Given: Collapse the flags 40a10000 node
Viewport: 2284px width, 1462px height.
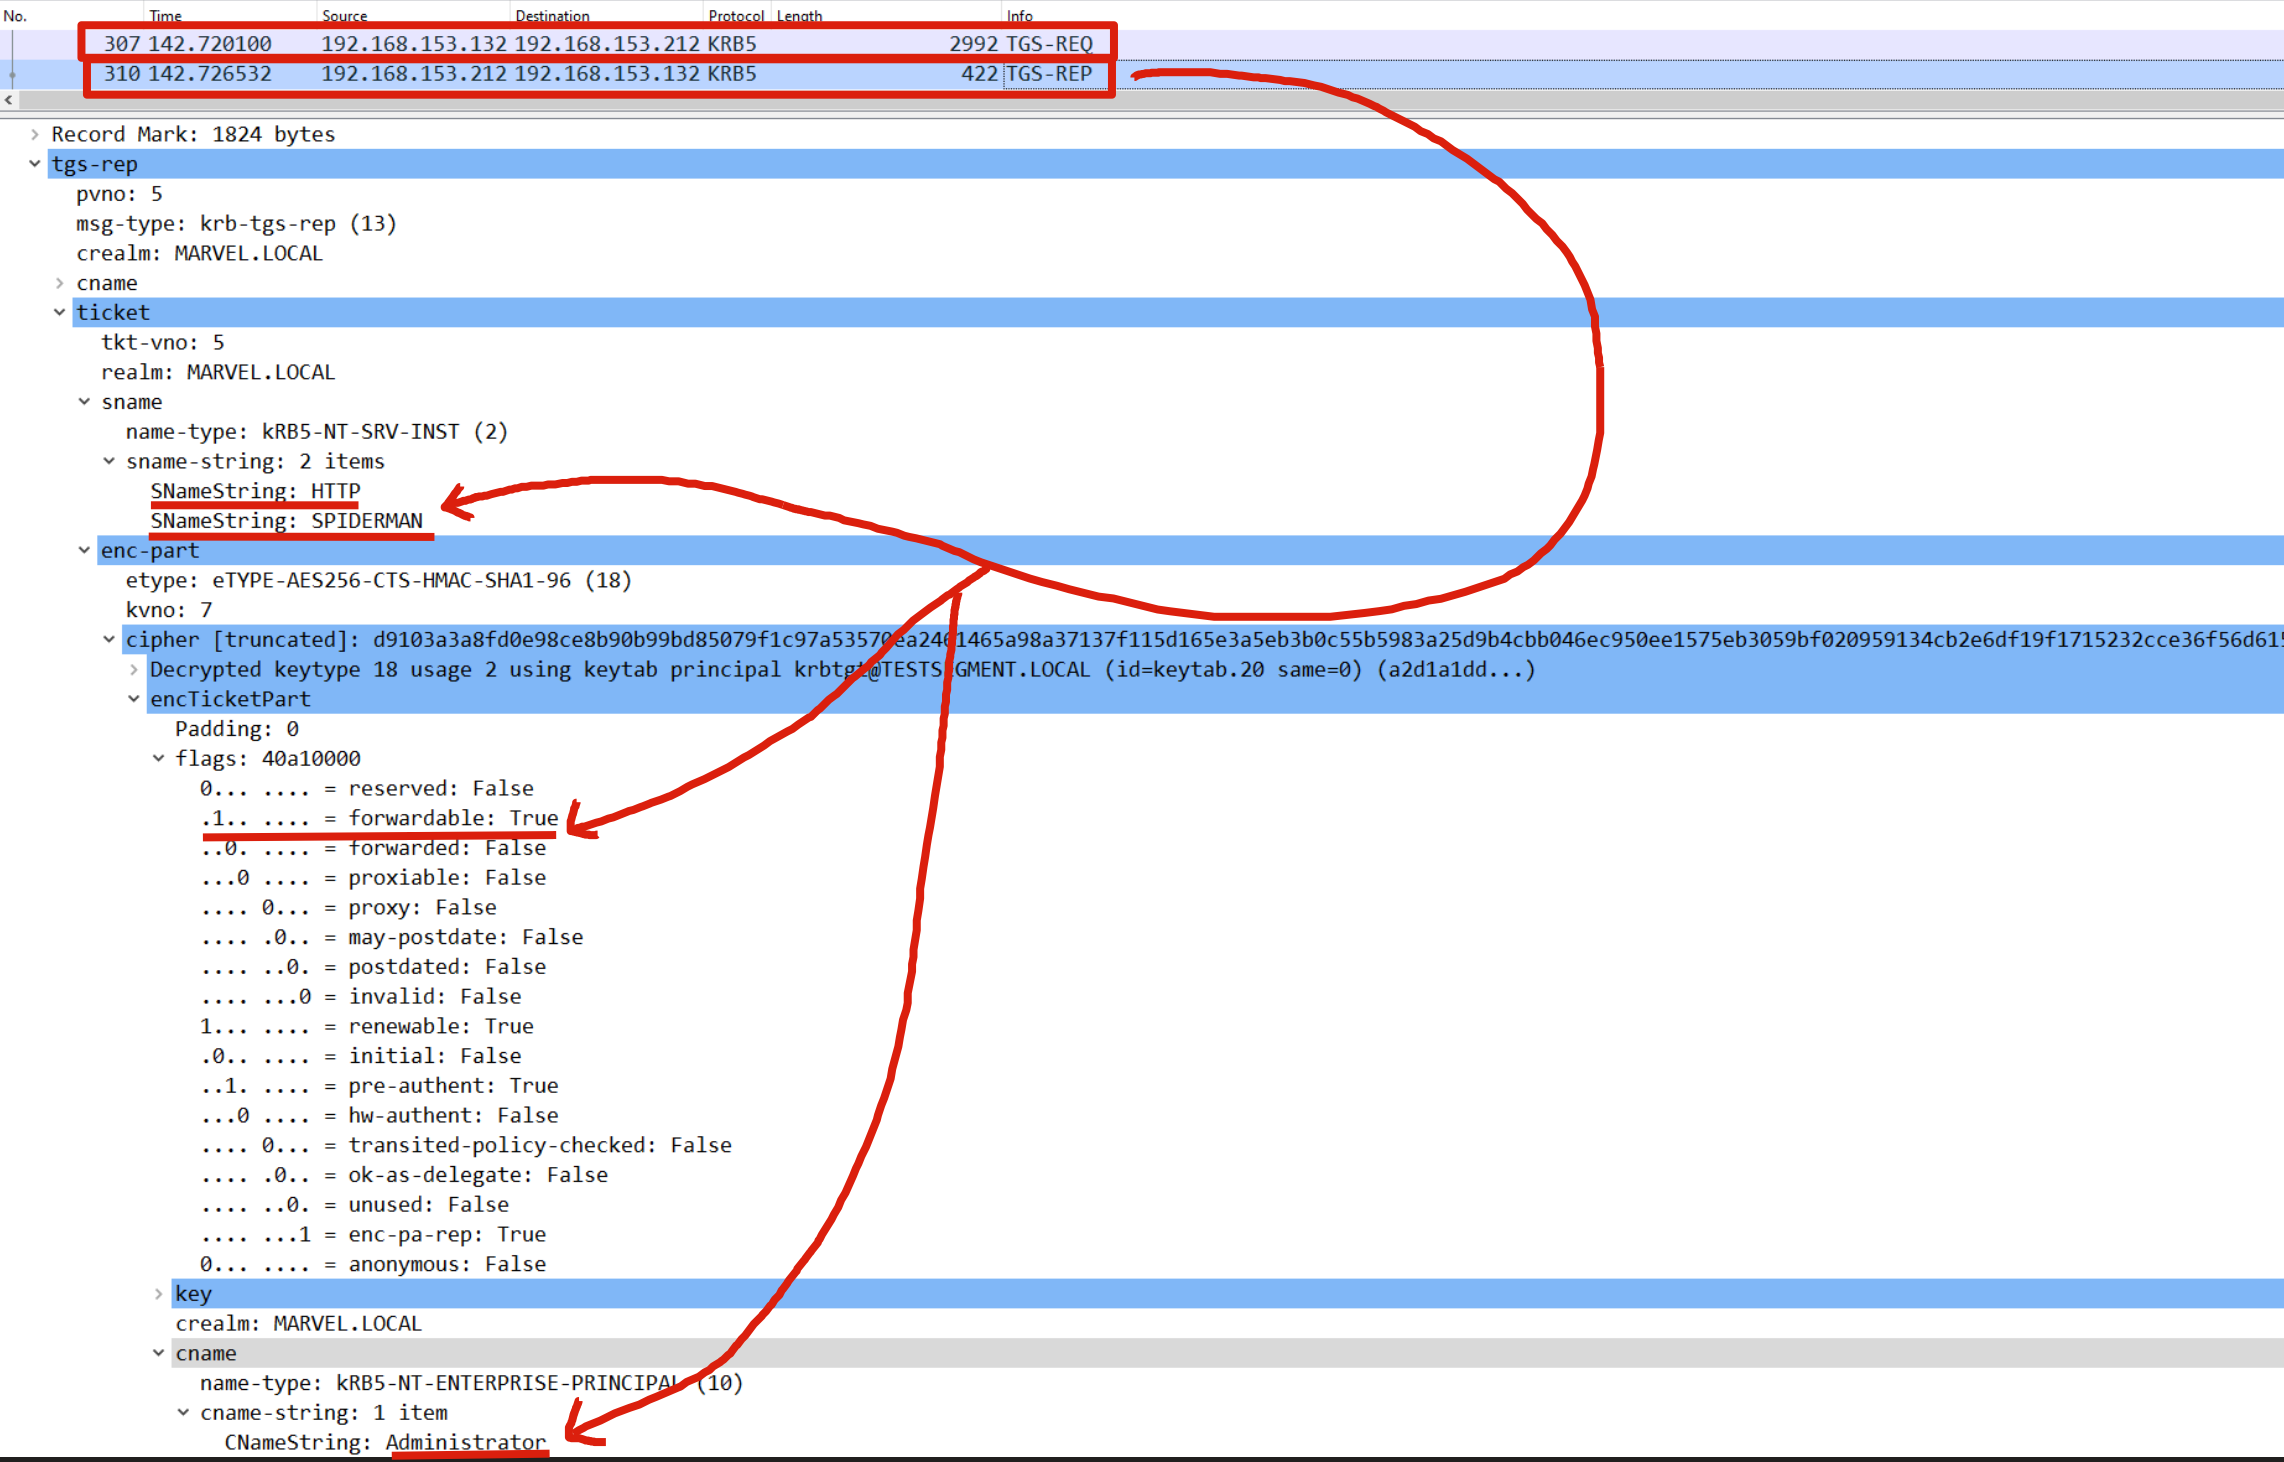Looking at the screenshot, I should tap(158, 759).
